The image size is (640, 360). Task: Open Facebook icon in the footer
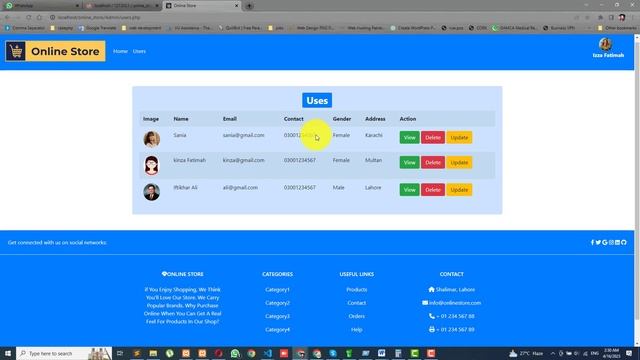(592, 242)
